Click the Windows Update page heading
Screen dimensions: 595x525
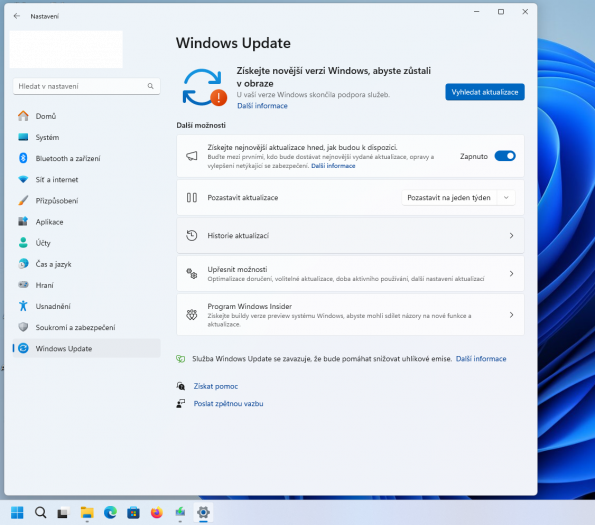tap(233, 43)
